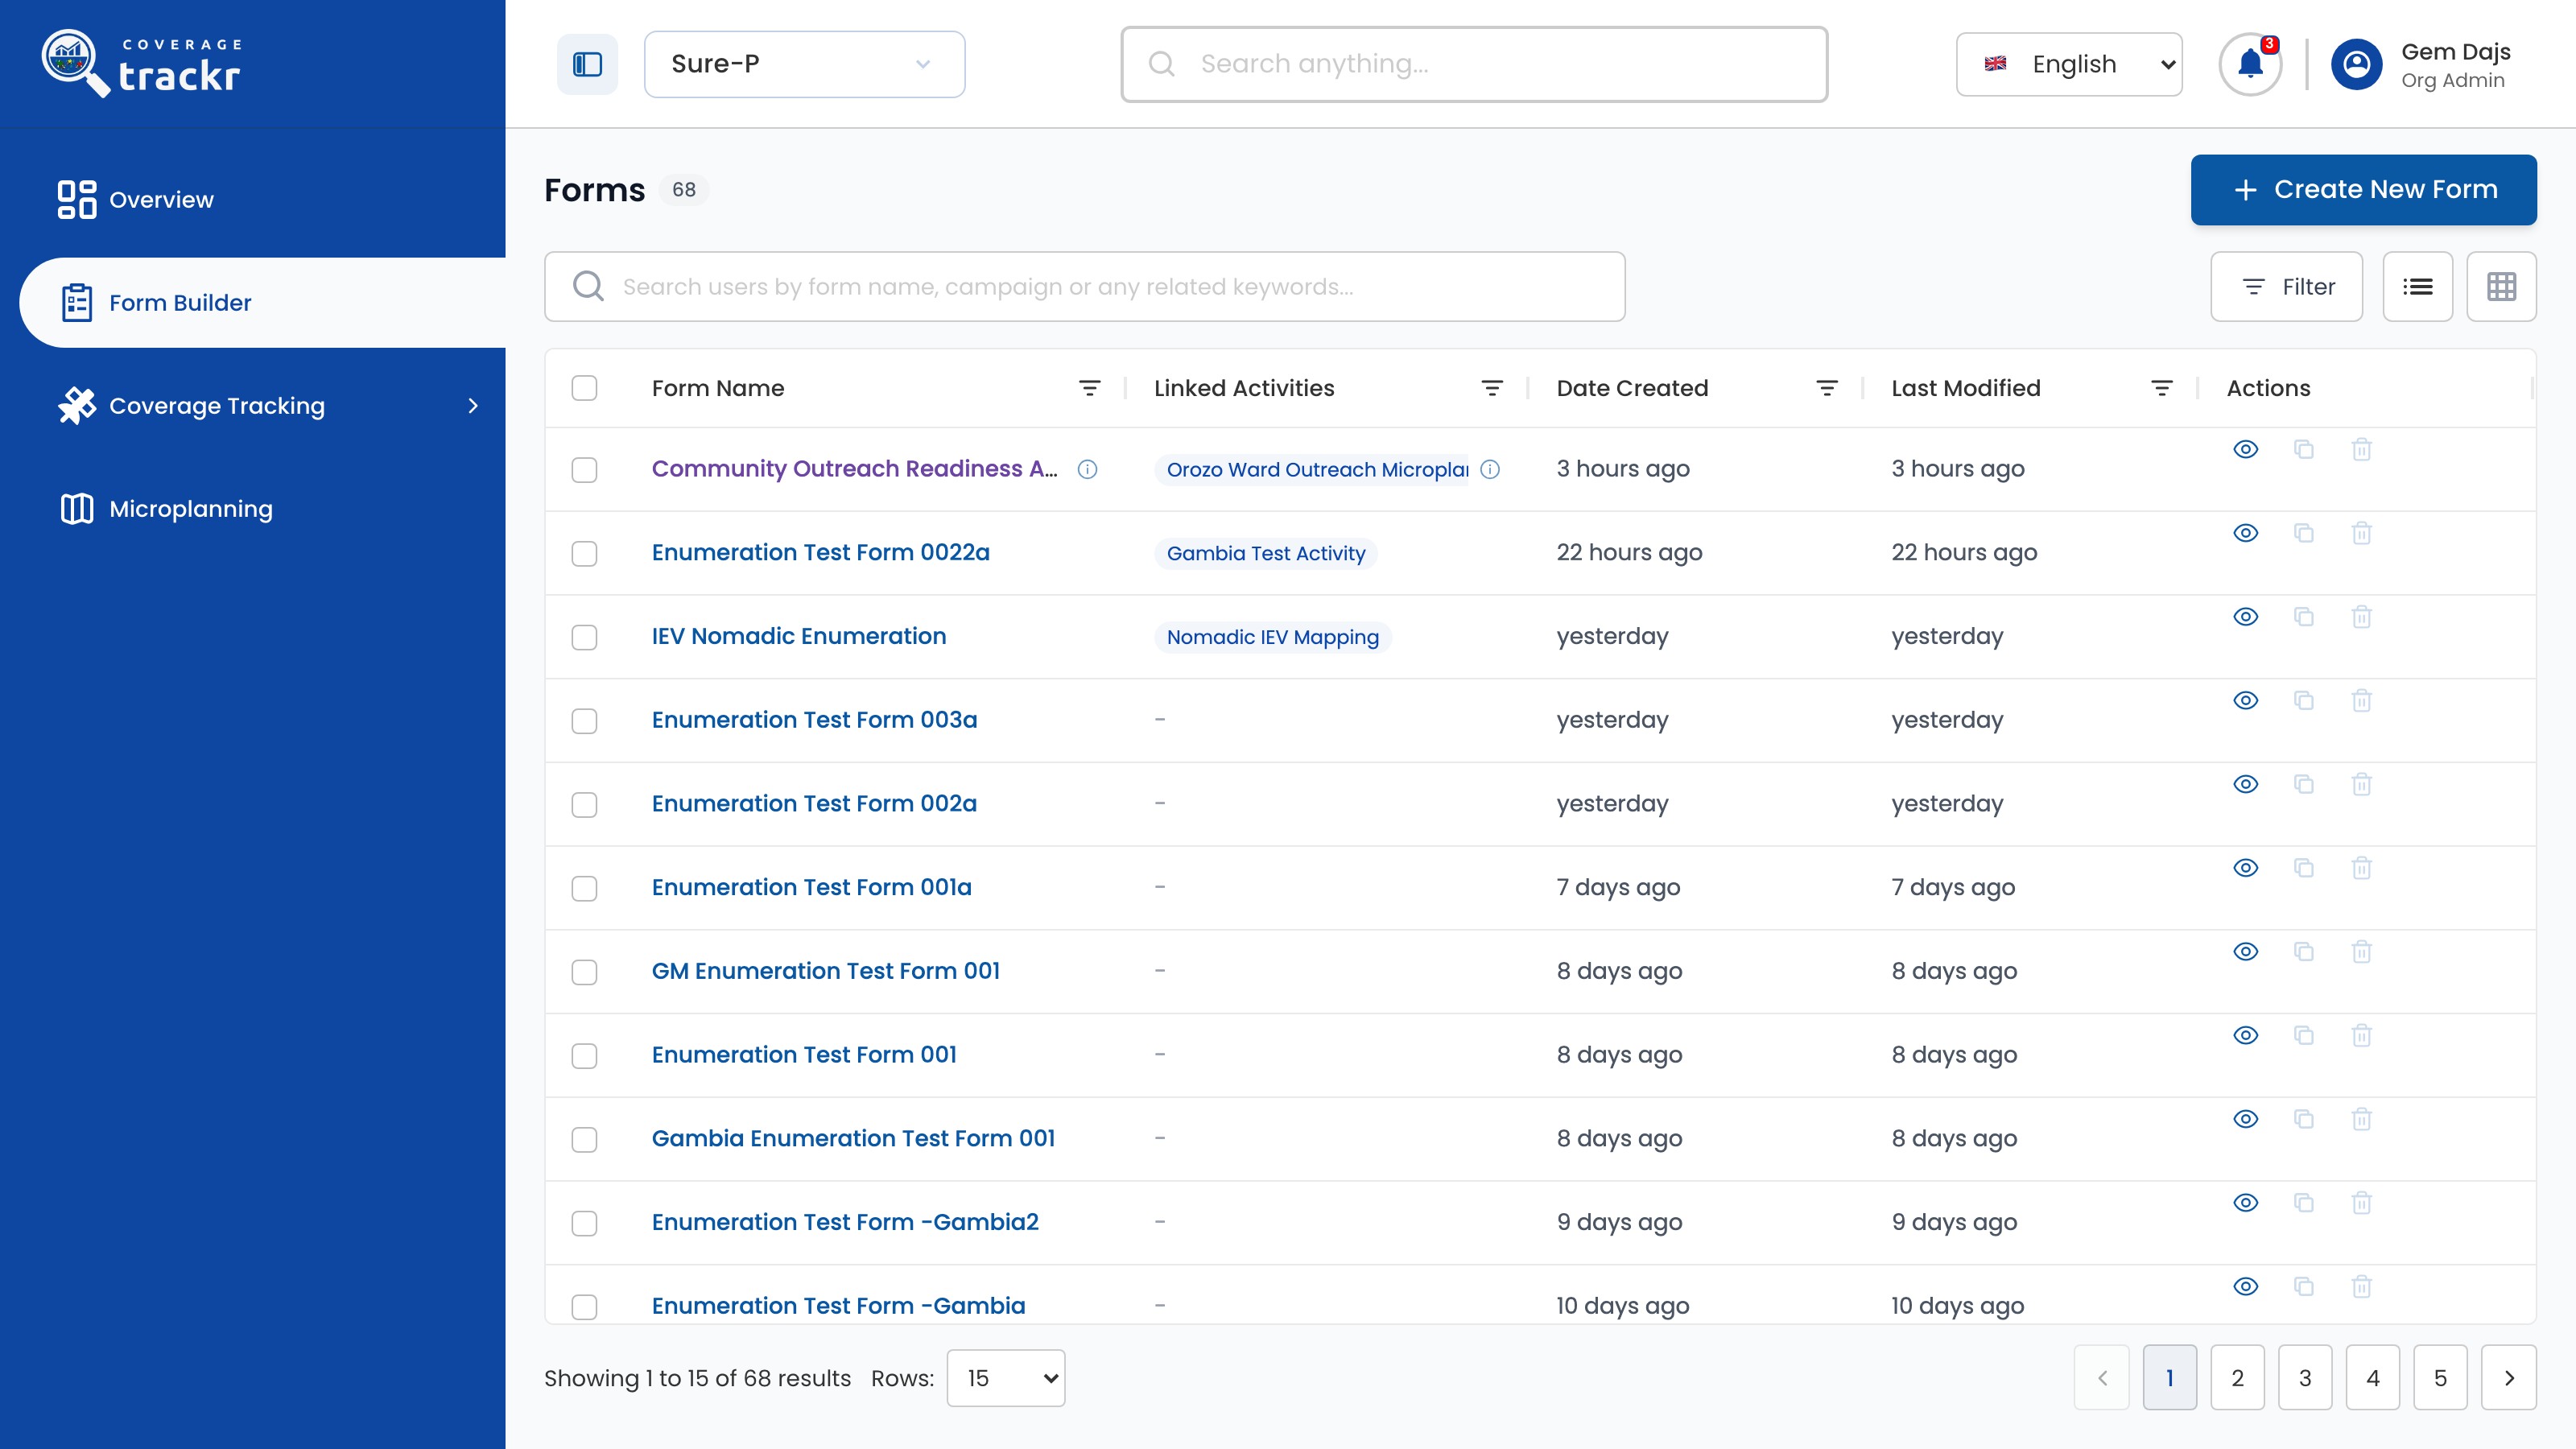This screenshot has height=1449, width=2576.
Task: Duplicate GM Enumeration Test Form 001
Action: pyautogui.click(x=2304, y=951)
